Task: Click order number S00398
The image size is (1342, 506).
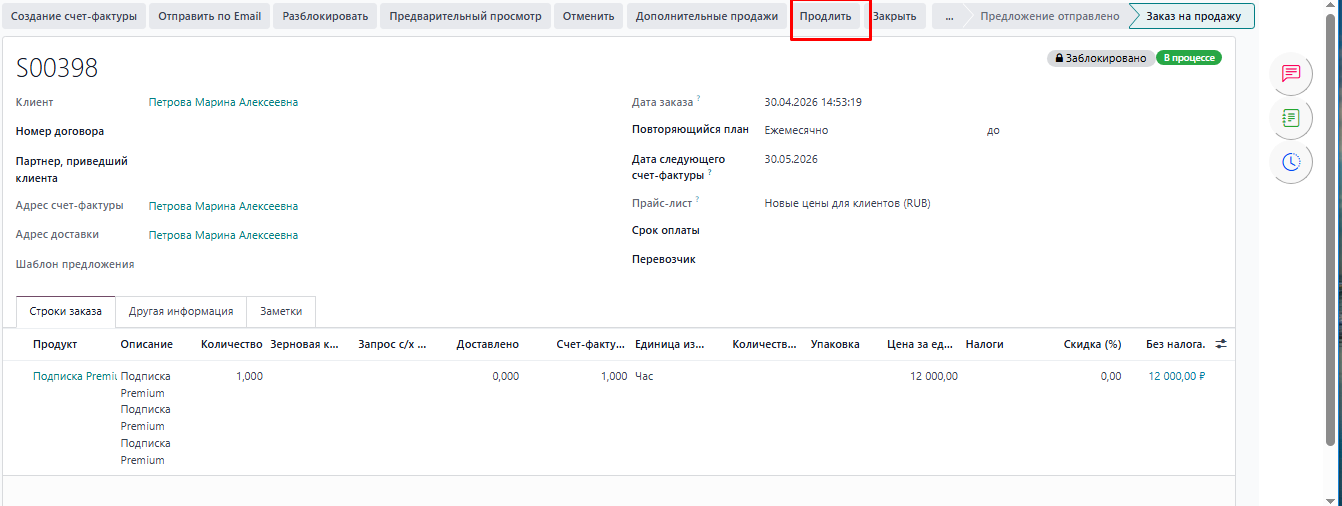Action: 57,68
